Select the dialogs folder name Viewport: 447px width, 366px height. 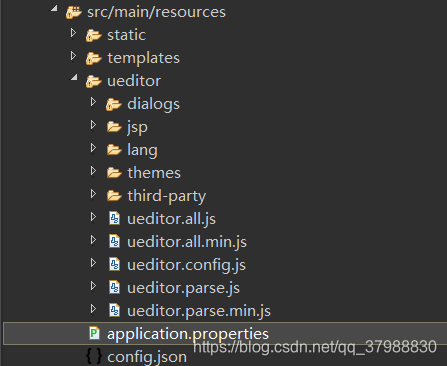tap(153, 104)
